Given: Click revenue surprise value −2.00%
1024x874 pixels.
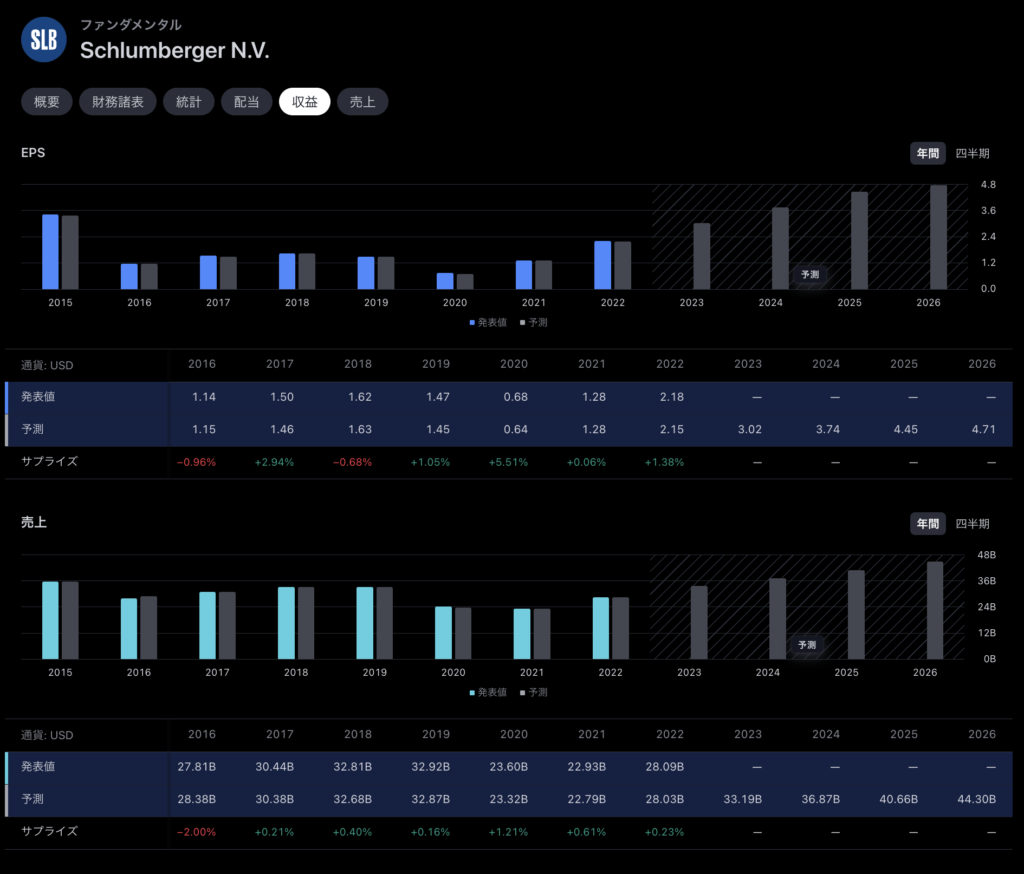Looking at the screenshot, I should pyautogui.click(x=197, y=832).
